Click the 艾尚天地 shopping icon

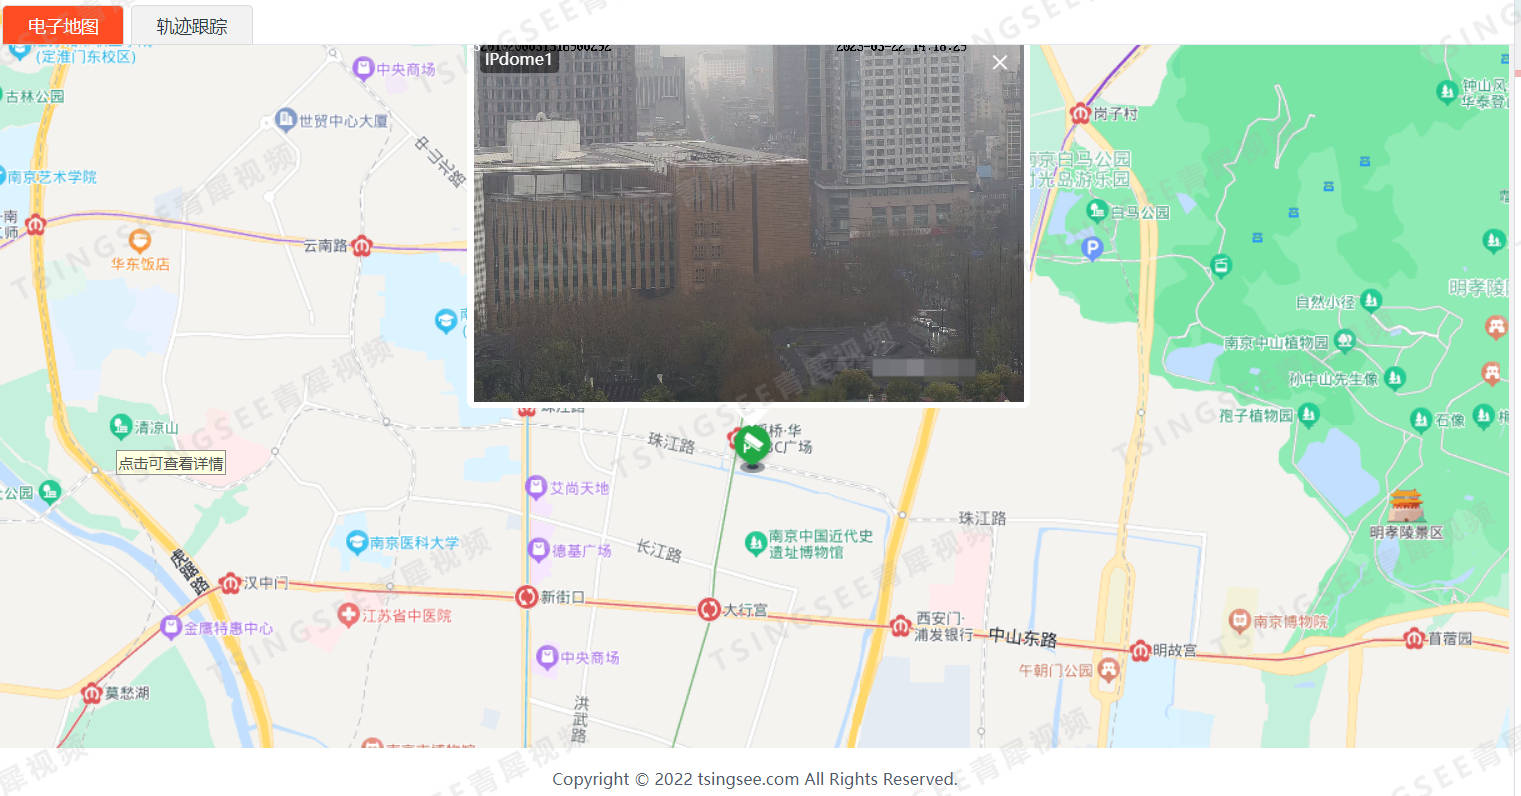(536, 487)
